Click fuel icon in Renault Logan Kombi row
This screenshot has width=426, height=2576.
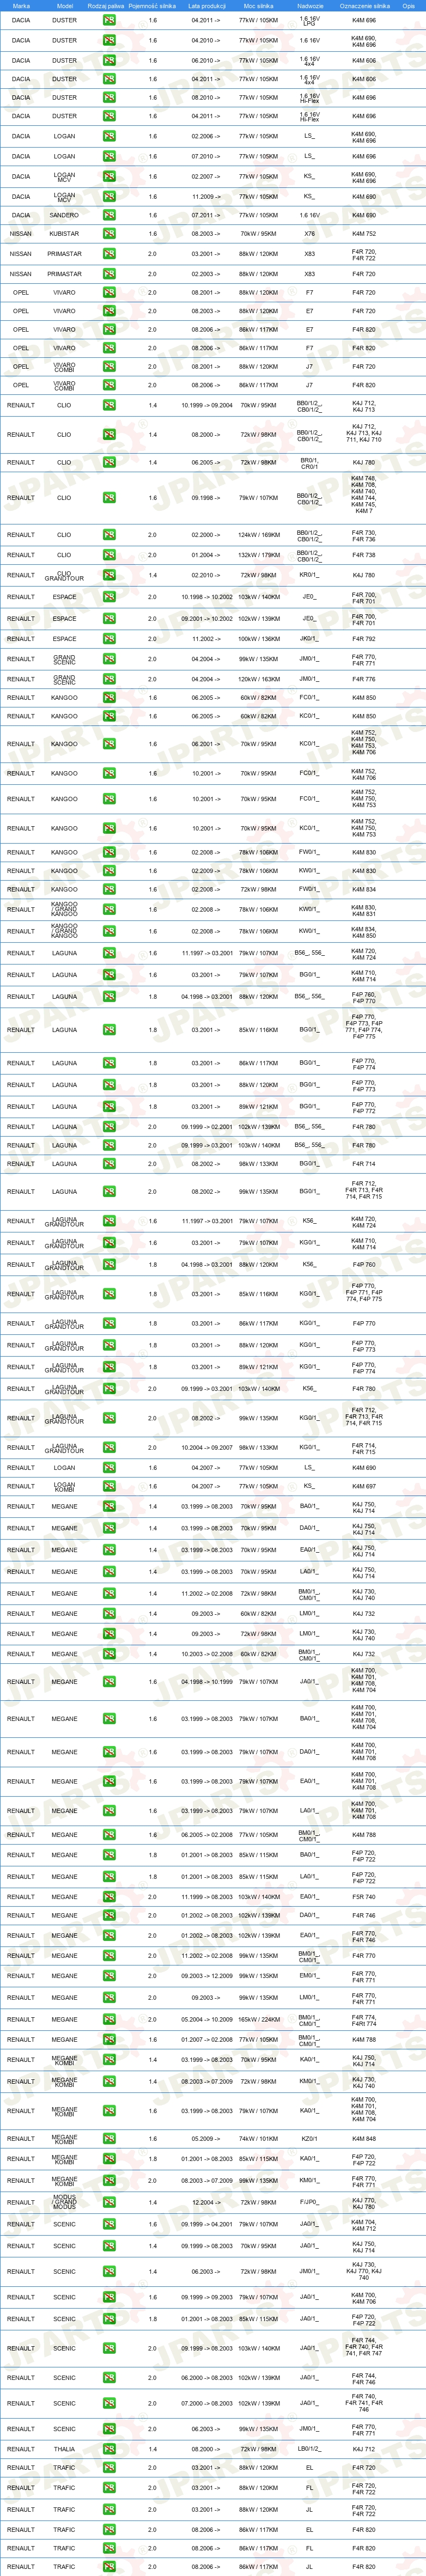(109, 1486)
